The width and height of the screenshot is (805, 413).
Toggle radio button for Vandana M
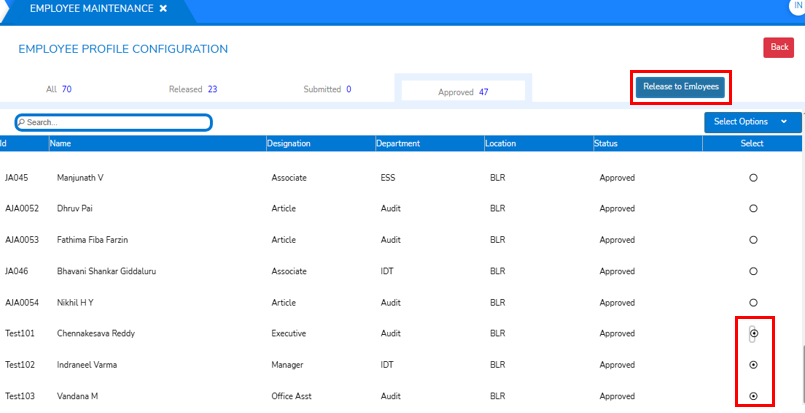click(753, 396)
